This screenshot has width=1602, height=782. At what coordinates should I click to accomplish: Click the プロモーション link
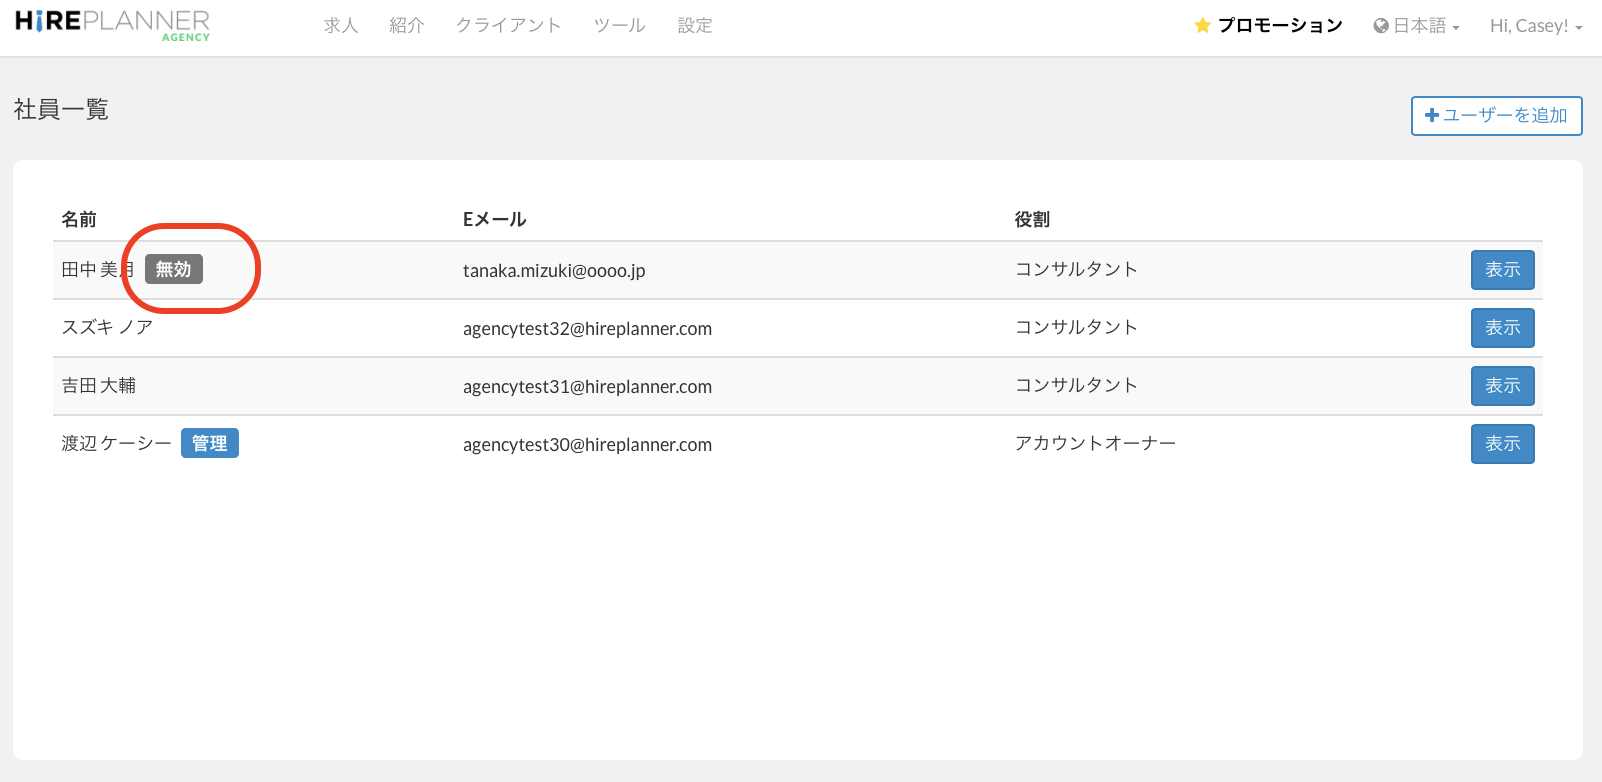click(x=1280, y=26)
